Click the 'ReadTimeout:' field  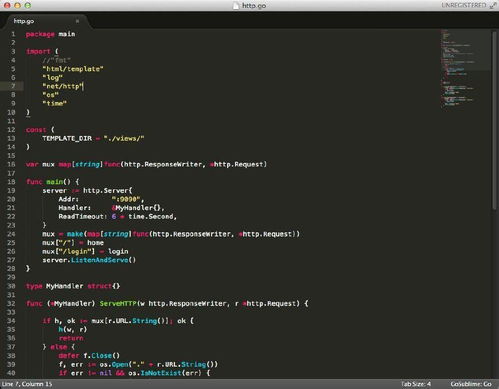click(x=83, y=216)
